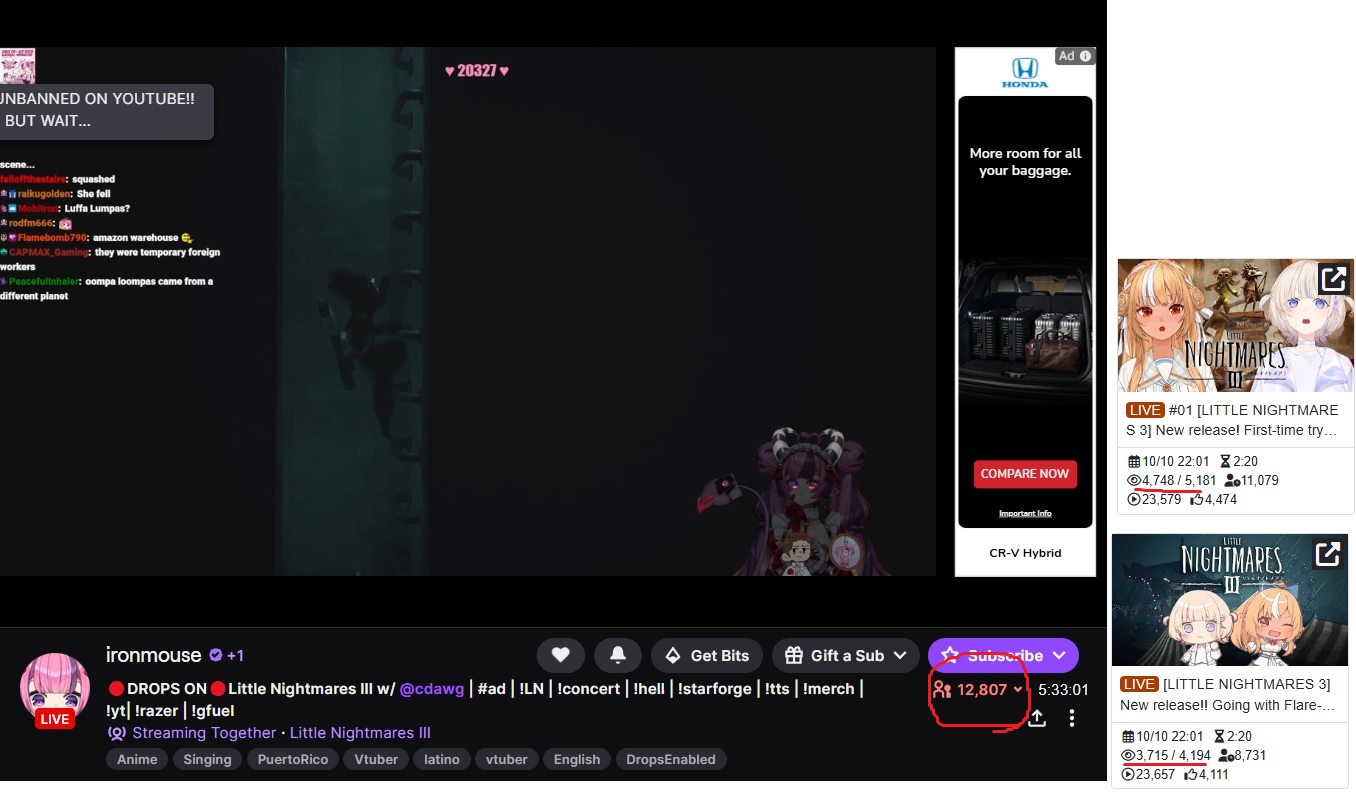Click the Get Bits button

[x=707, y=655]
